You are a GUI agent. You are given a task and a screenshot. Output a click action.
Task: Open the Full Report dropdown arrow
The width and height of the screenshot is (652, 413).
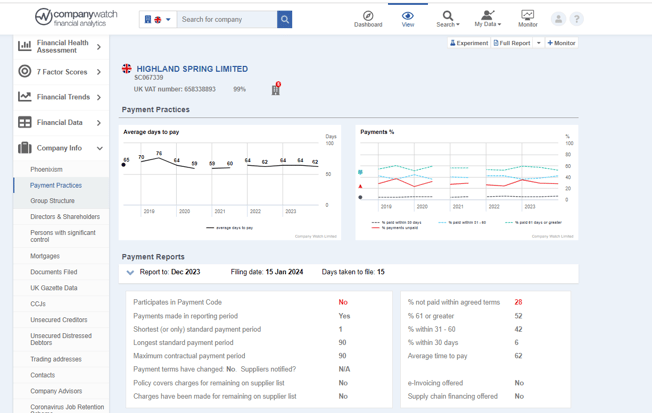pos(538,43)
